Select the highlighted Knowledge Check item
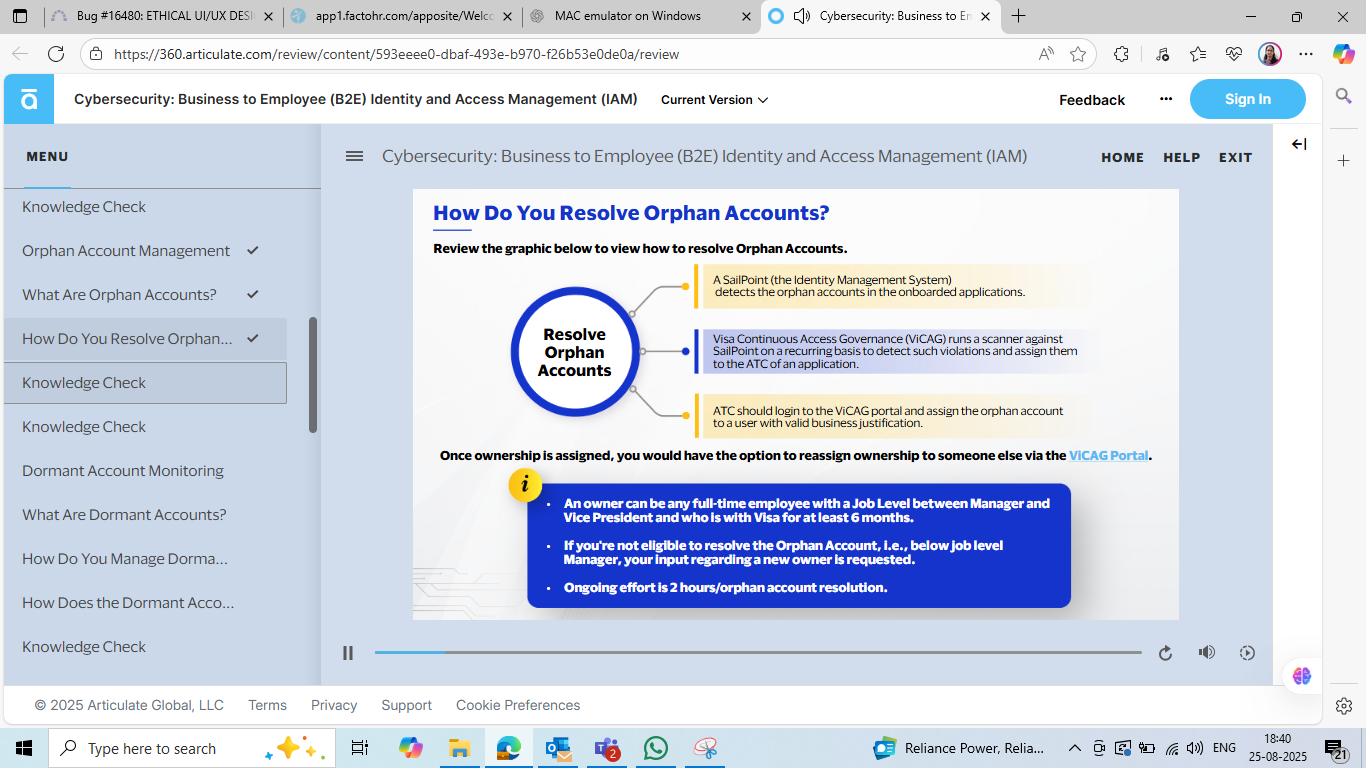 [x=145, y=383]
